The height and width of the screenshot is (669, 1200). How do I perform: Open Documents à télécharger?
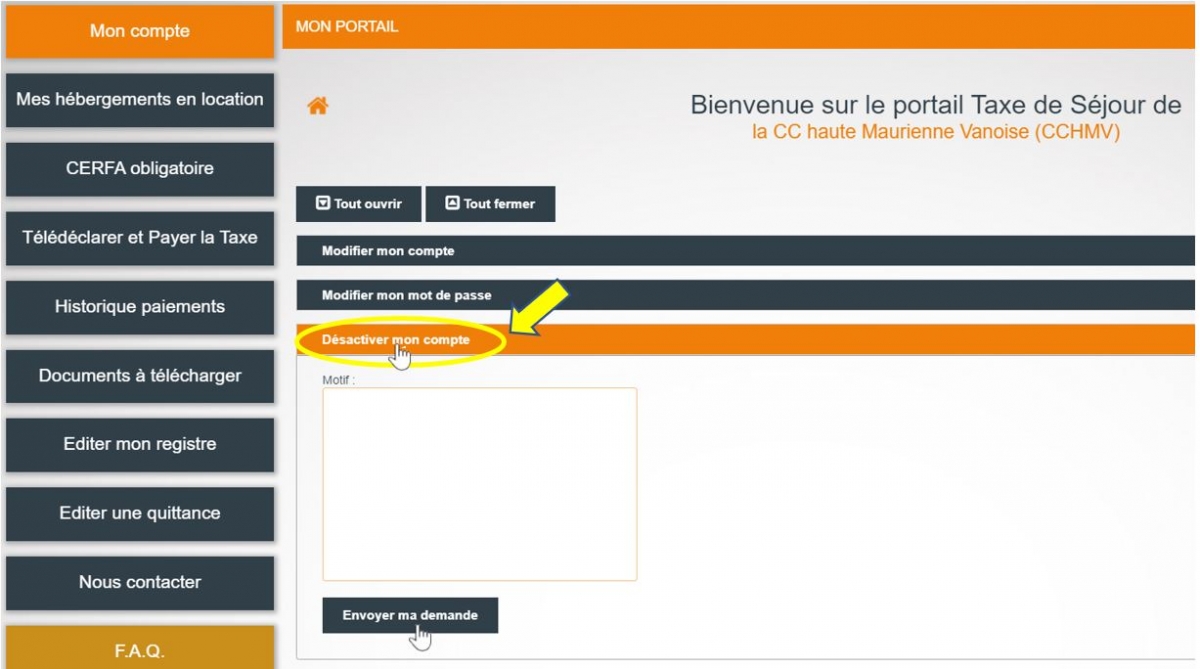click(140, 376)
